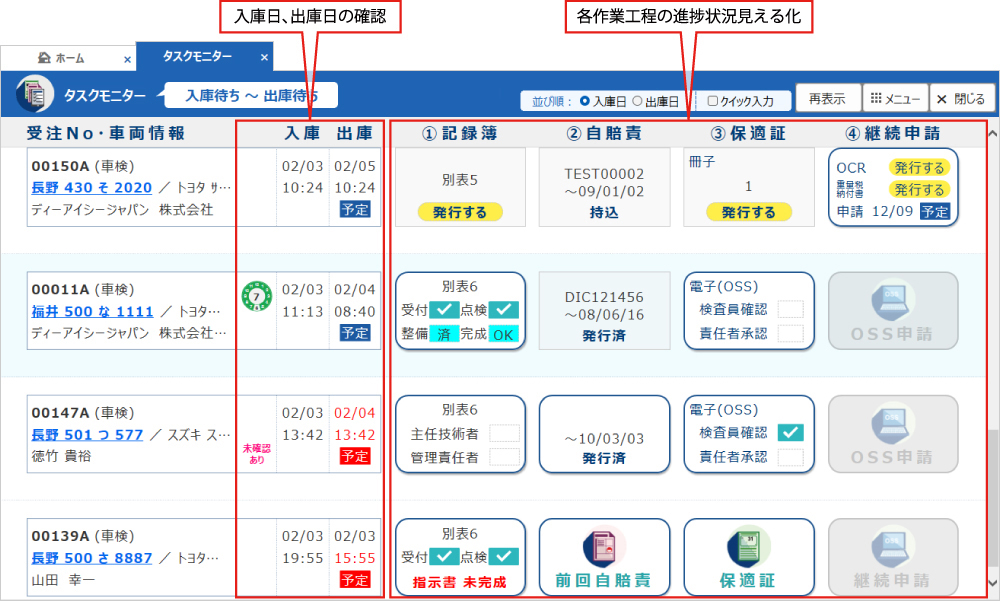Image resolution: width=1000 pixels, height=601 pixels.
Task: Open the メニュー menu button
Action: [x=894, y=99]
